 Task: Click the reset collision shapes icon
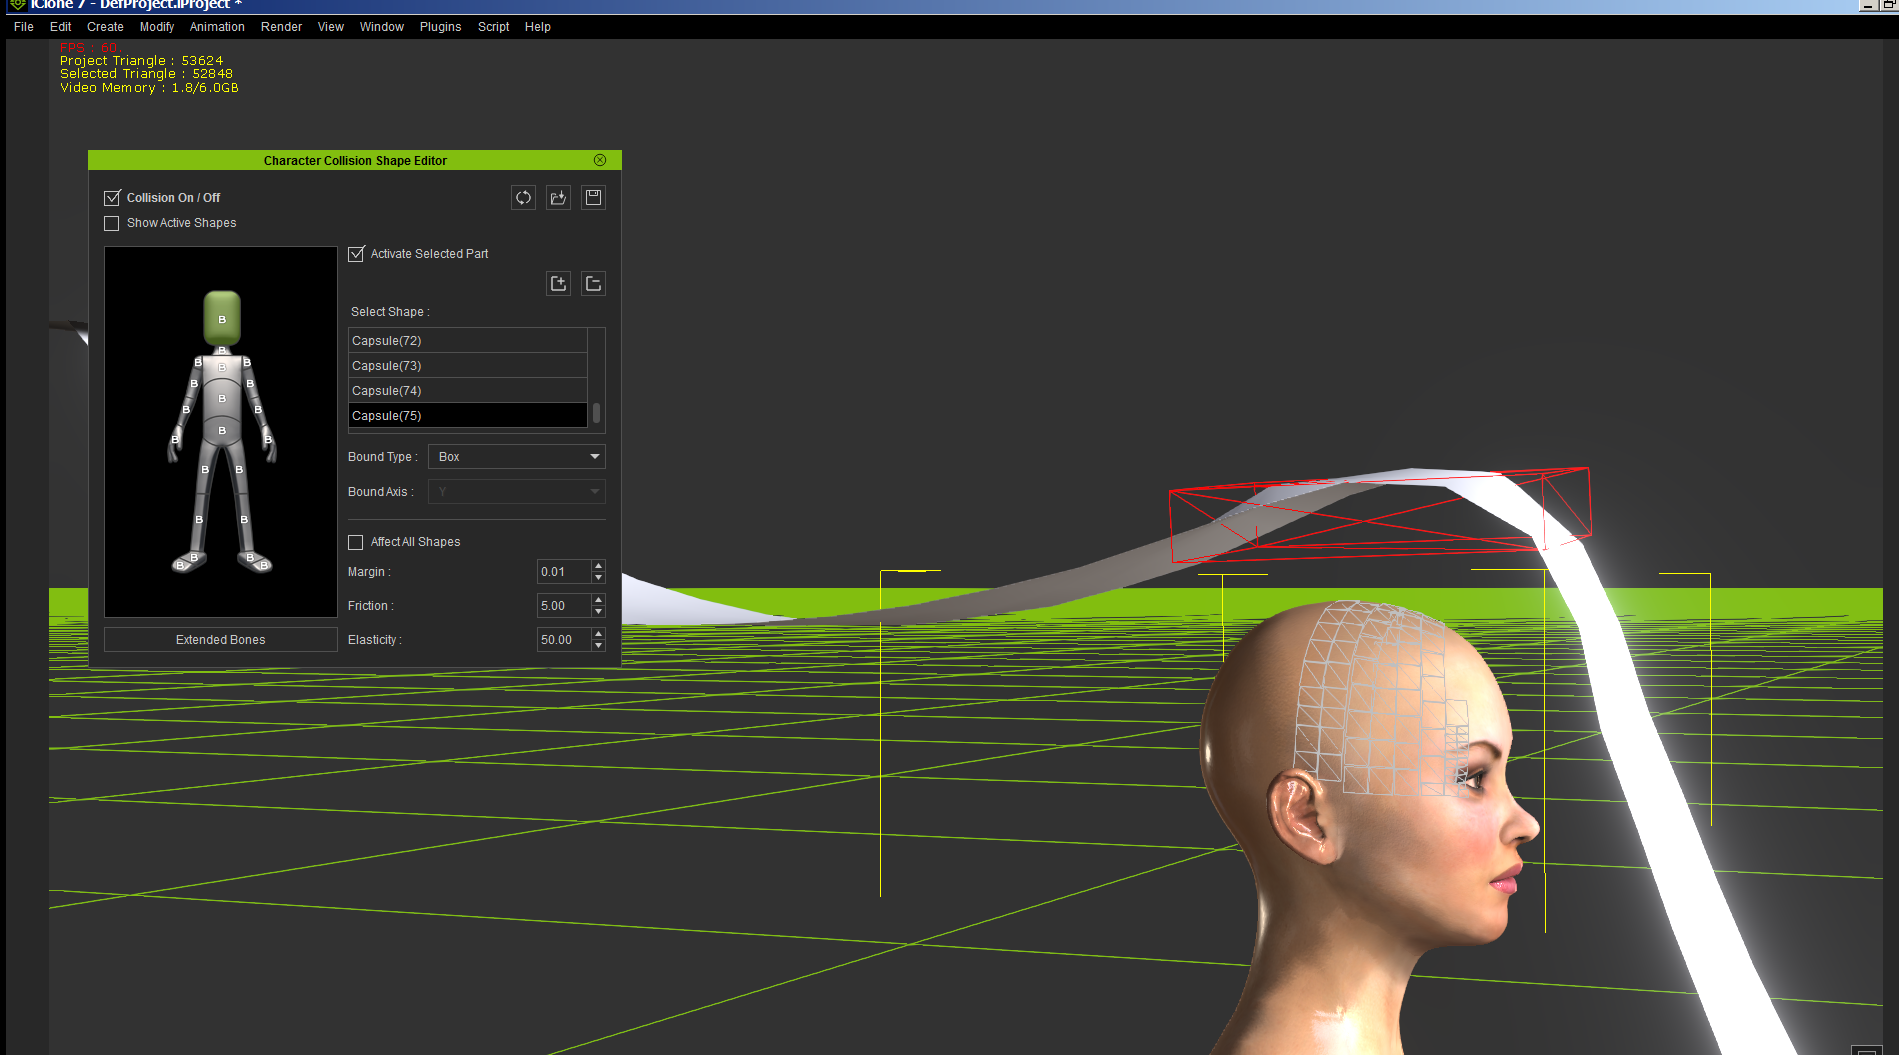point(523,198)
